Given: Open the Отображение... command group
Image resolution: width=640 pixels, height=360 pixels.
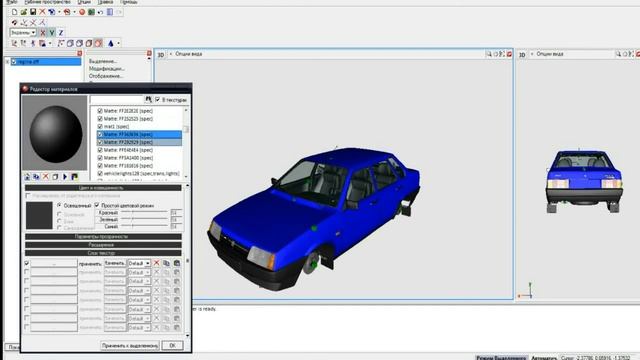Looking at the screenshot, I should pos(106,76).
